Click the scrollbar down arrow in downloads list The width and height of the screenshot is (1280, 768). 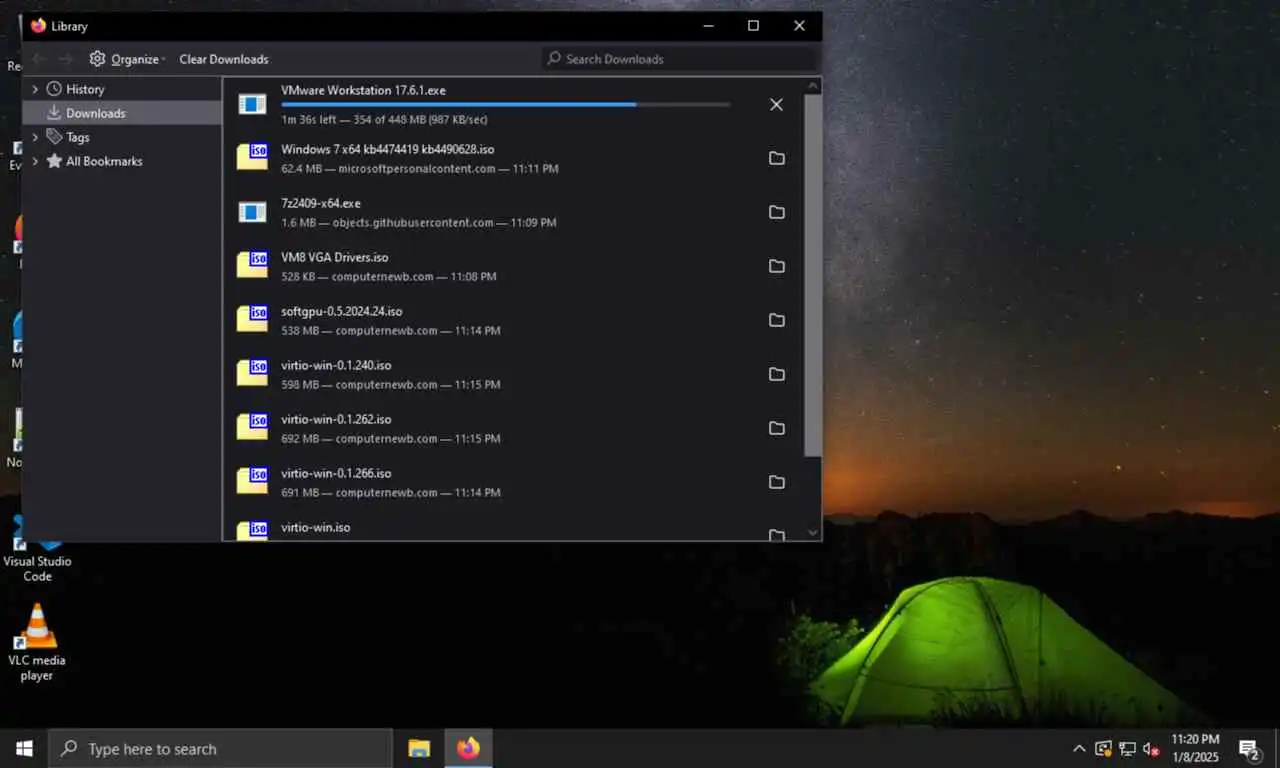[812, 533]
